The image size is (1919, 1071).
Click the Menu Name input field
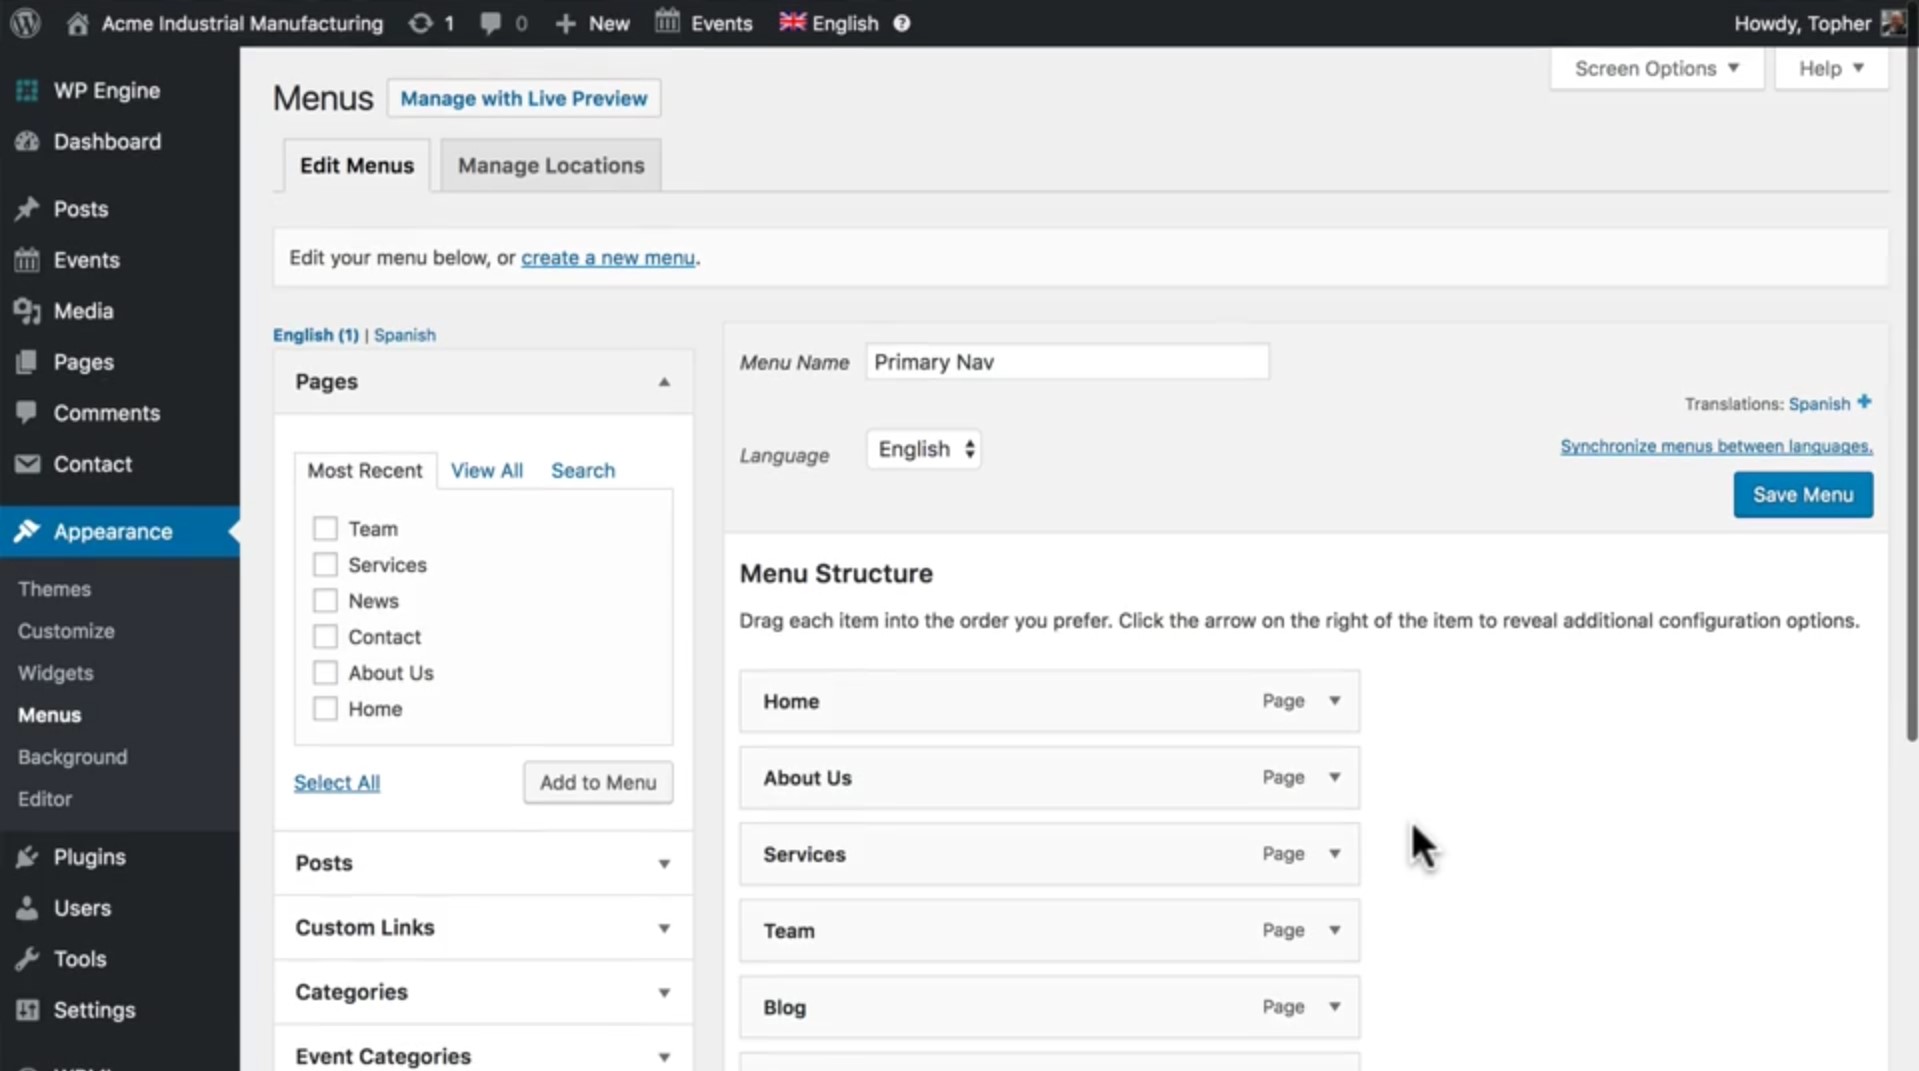pos(1065,361)
